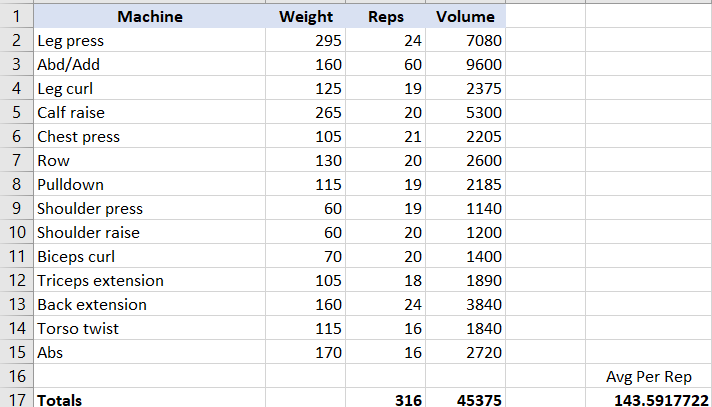Select the Reps header cell

(386, 17)
